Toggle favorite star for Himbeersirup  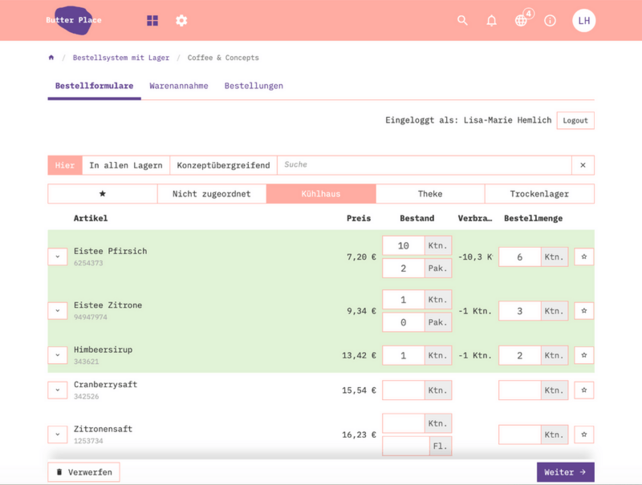584,355
